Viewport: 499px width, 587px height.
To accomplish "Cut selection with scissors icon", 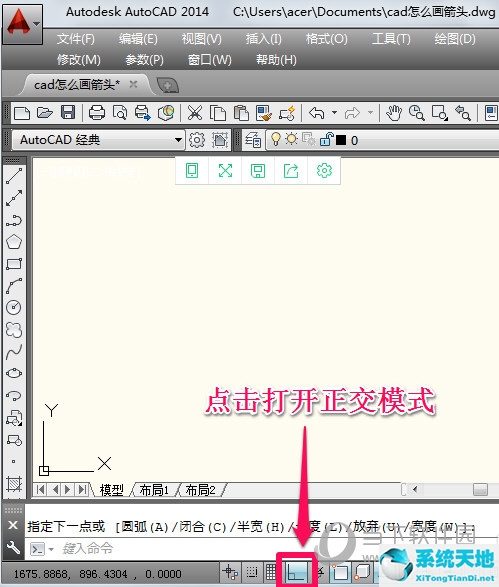I will (x=195, y=113).
